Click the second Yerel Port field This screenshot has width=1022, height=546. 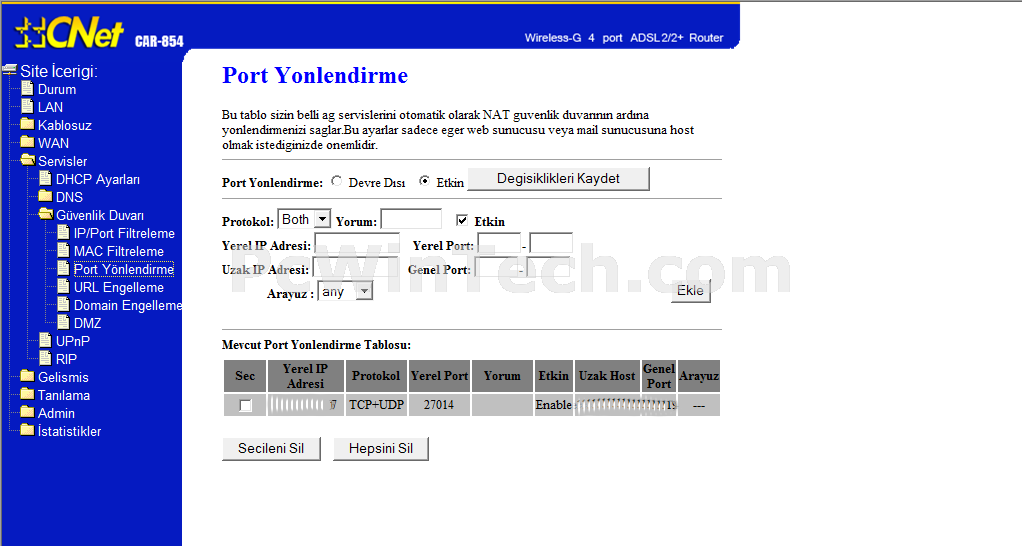551,244
